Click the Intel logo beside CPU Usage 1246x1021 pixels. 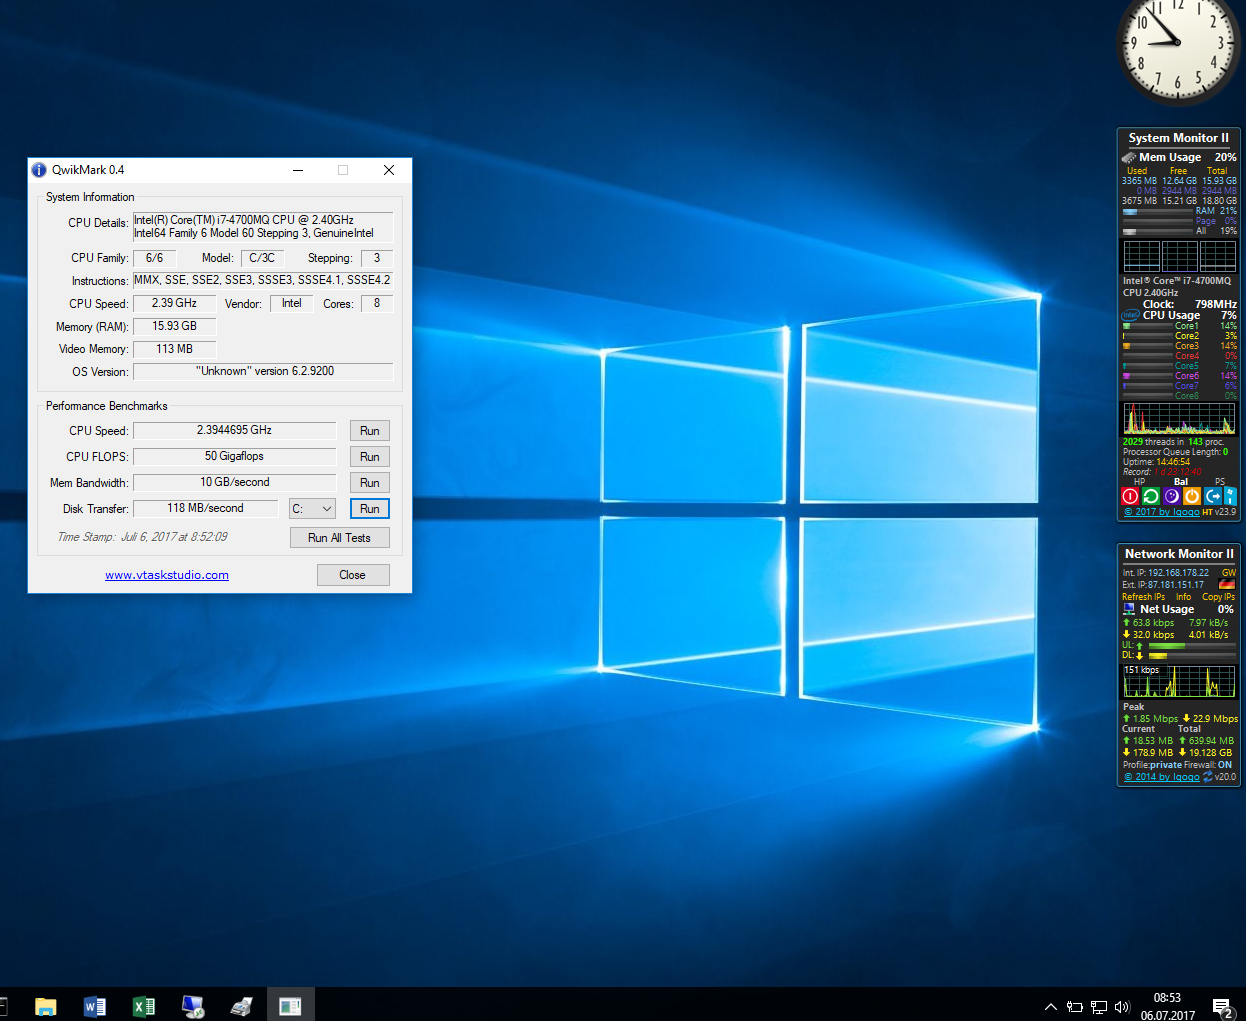pyautogui.click(x=1130, y=316)
